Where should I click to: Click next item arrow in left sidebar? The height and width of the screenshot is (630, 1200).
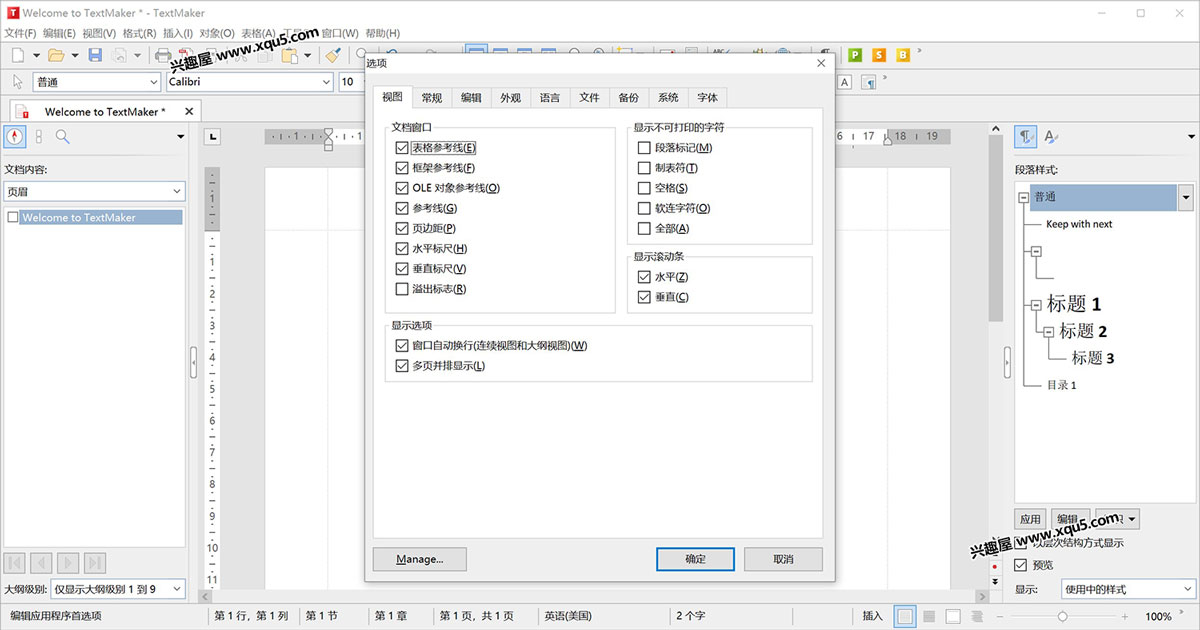click(68, 563)
